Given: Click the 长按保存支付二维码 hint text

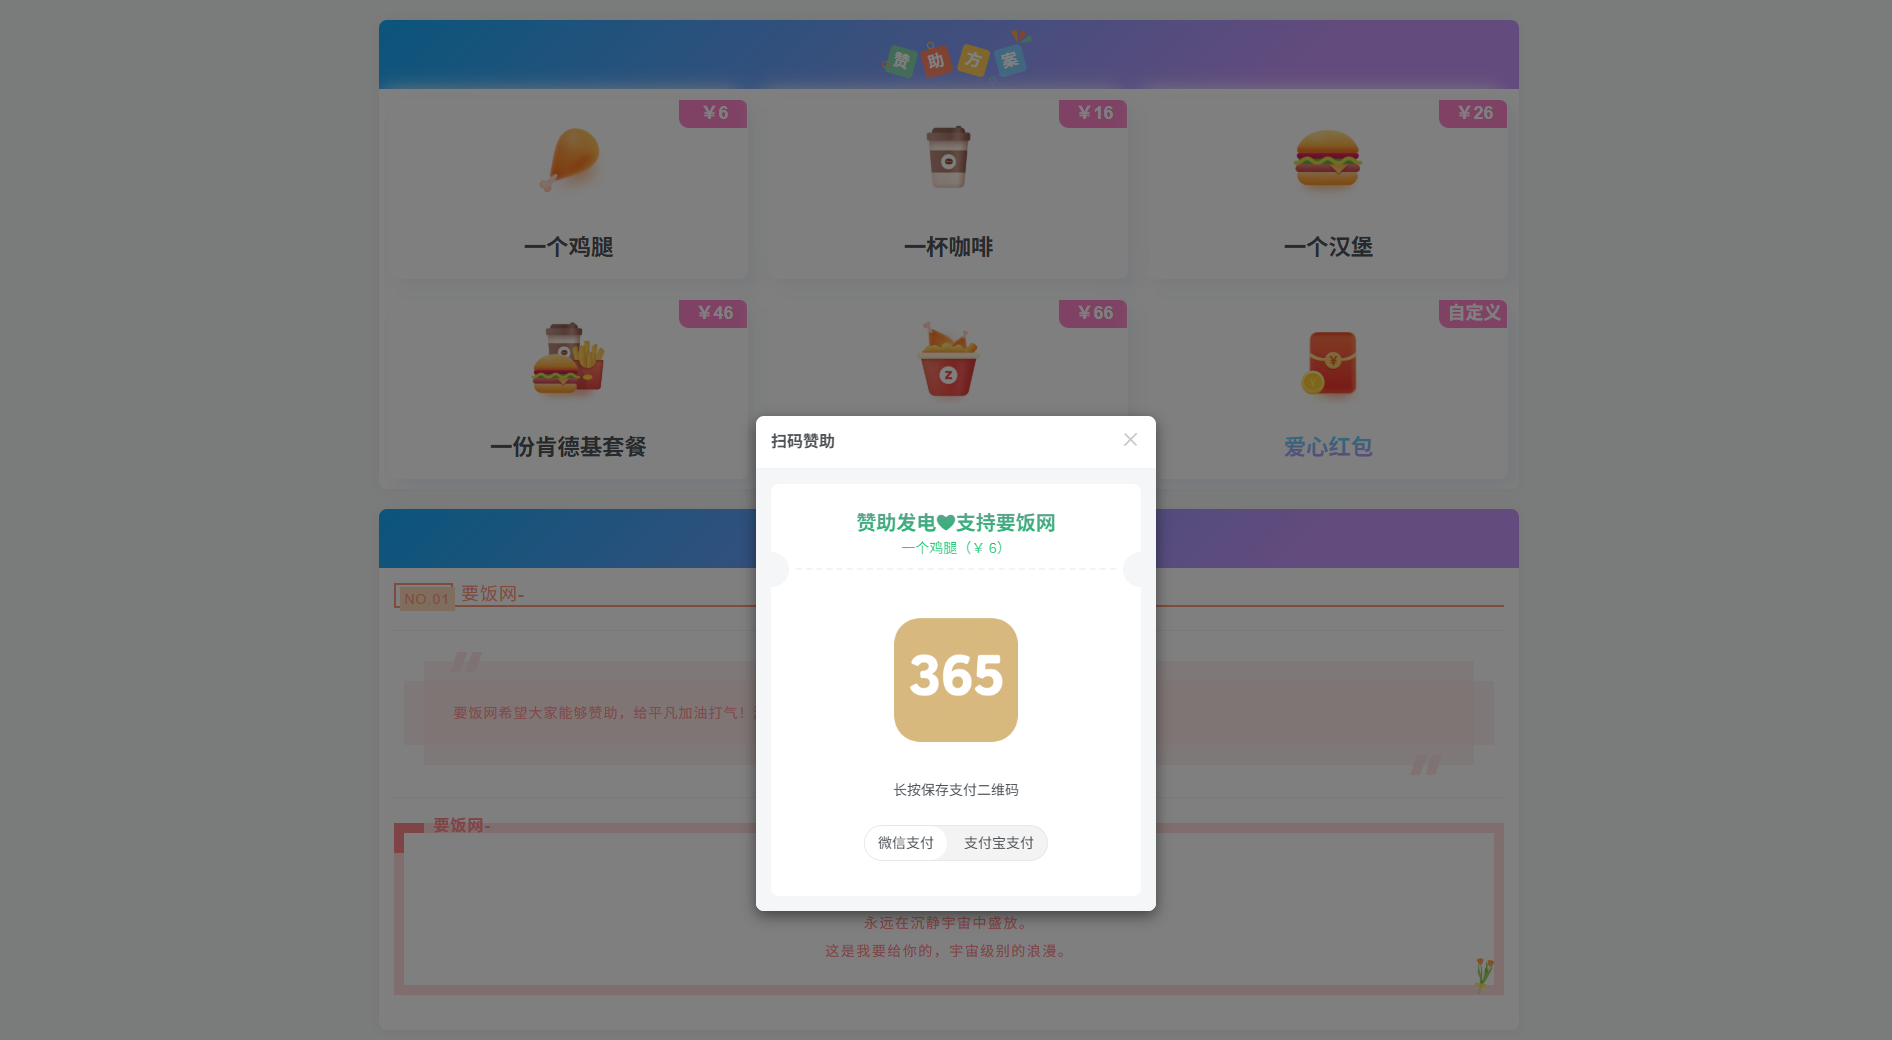Looking at the screenshot, I should (x=956, y=790).
